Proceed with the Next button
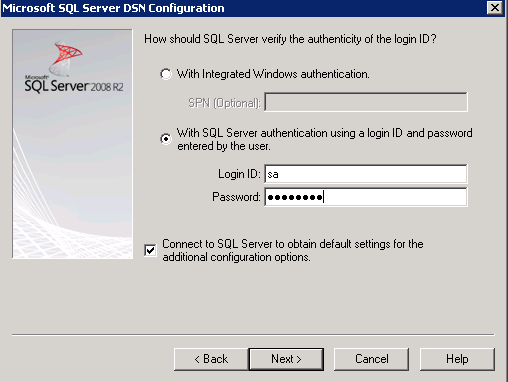The width and height of the screenshot is (508, 382). (286, 359)
